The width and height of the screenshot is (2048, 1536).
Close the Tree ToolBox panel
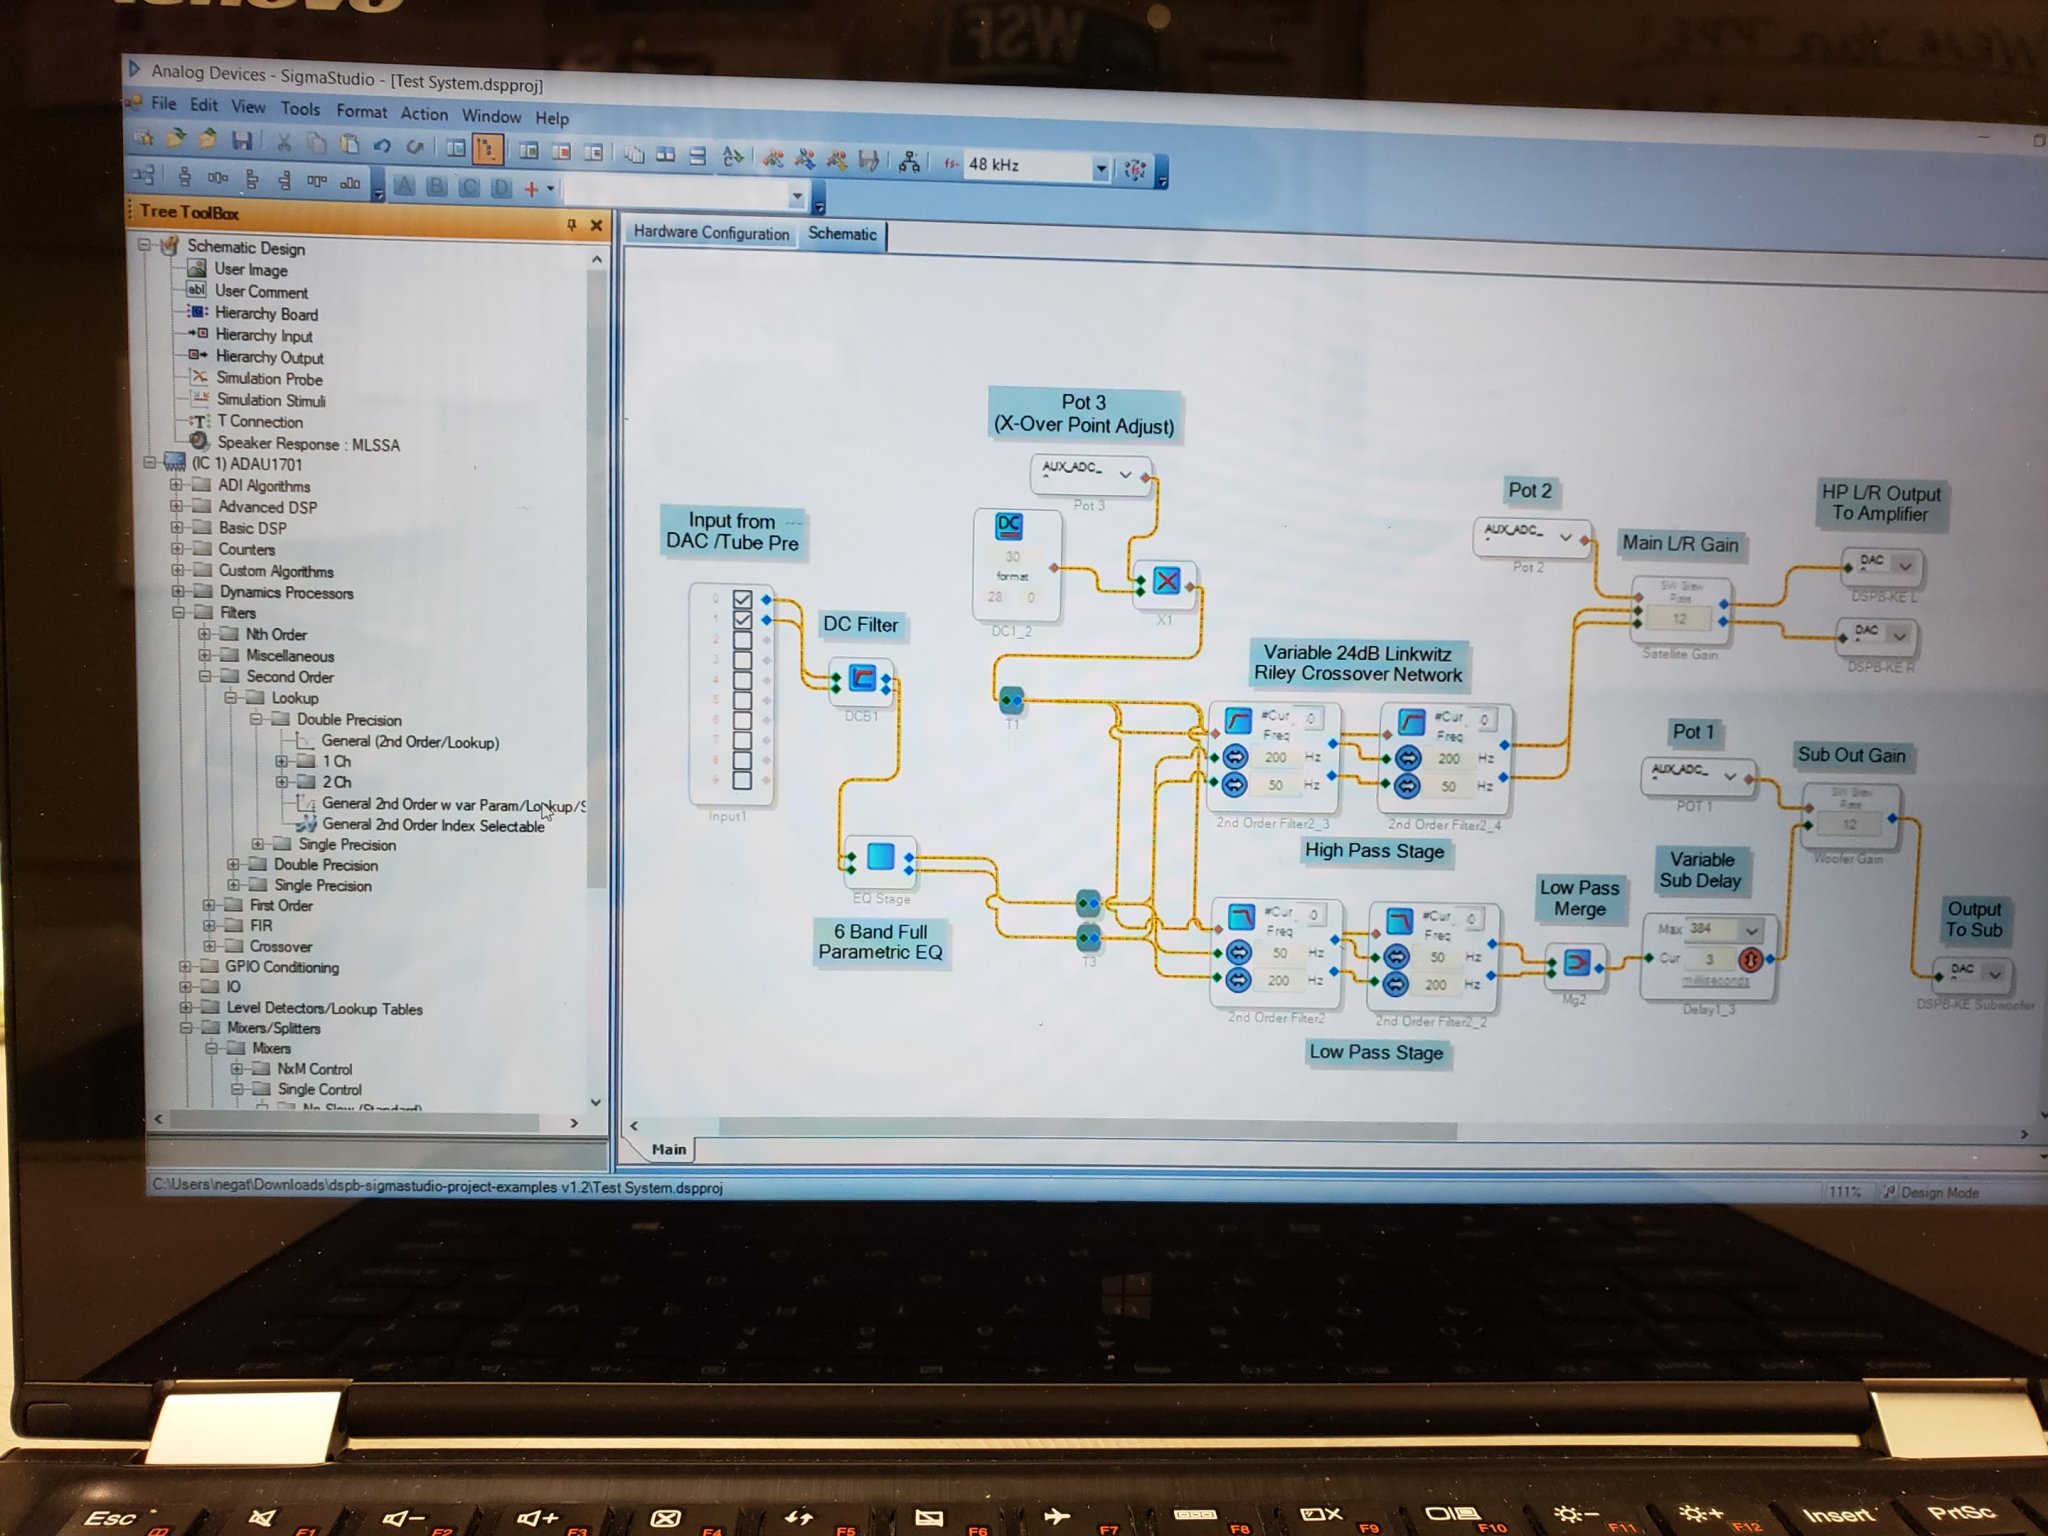click(x=597, y=226)
